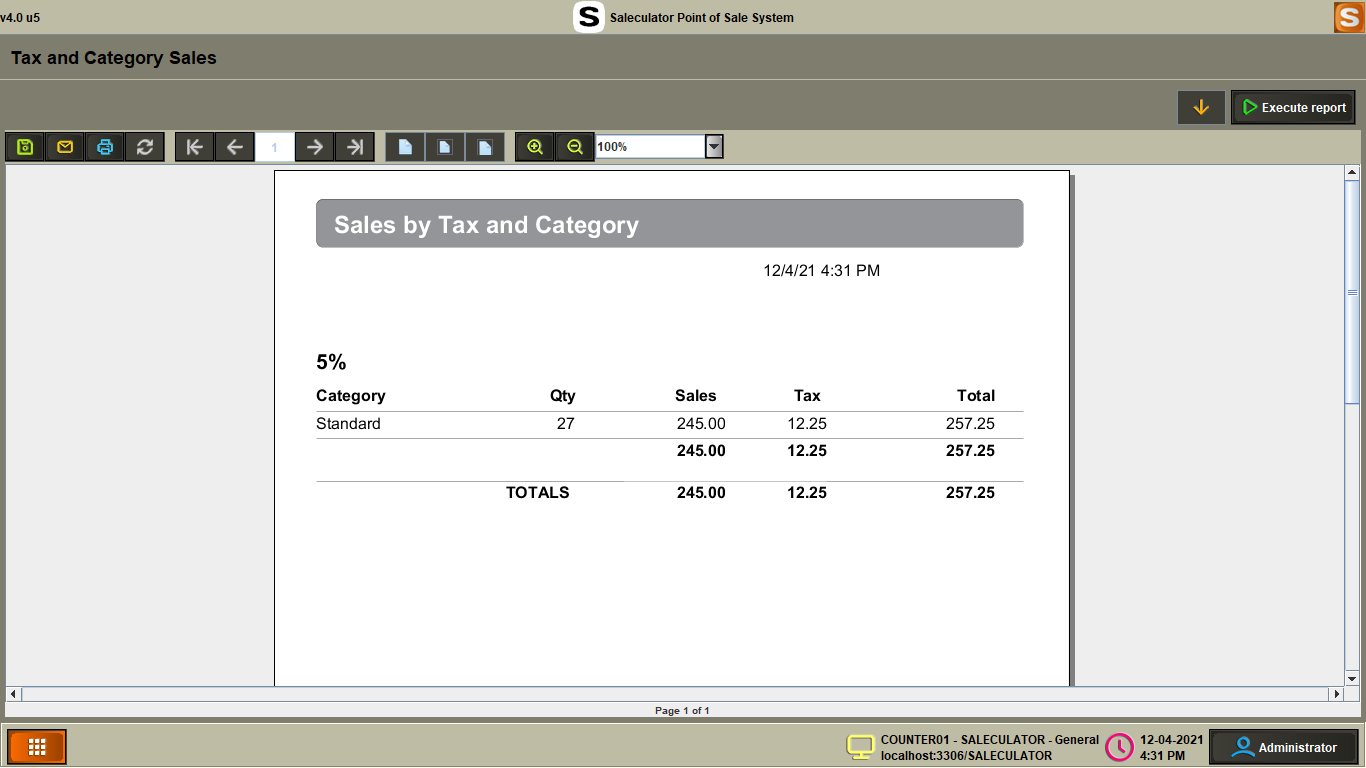
Task: Click the Category column header
Action: coord(350,396)
